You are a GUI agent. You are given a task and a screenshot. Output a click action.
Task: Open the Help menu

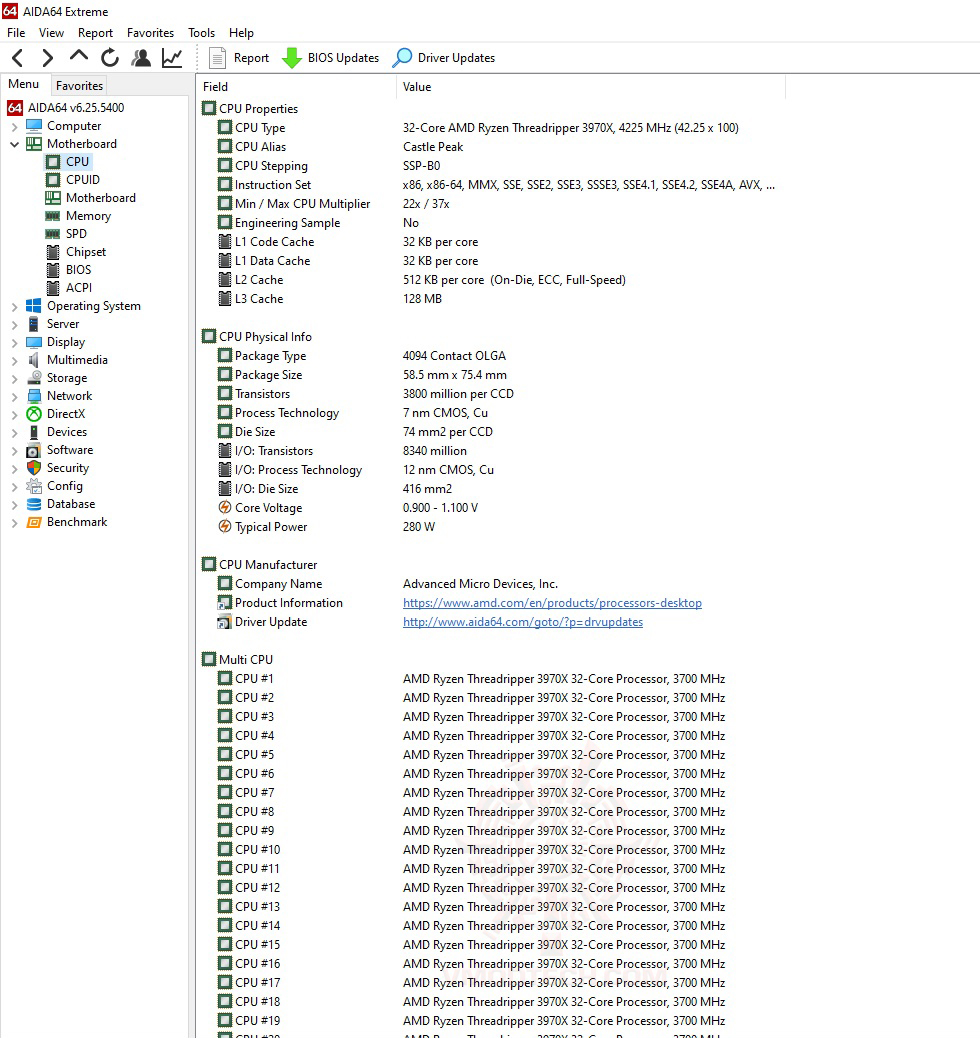pos(241,32)
